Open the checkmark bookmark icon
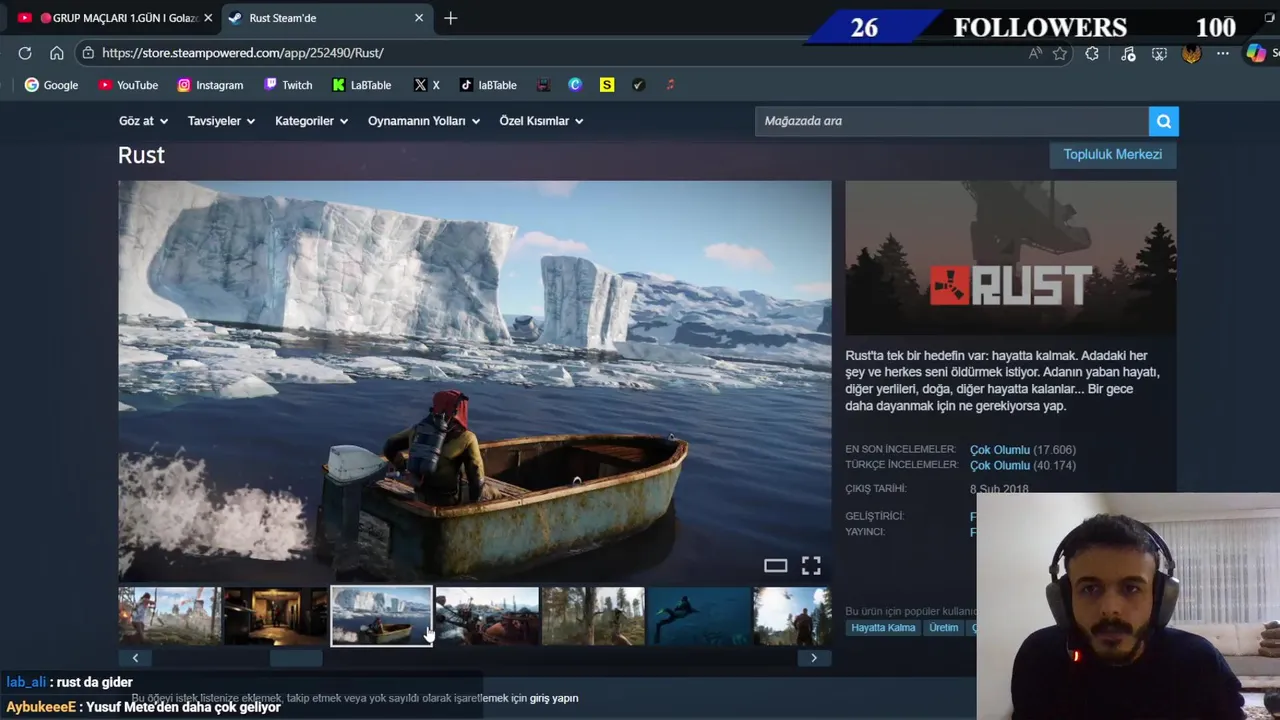This screenshot has width=1280, height=720. 638,85
